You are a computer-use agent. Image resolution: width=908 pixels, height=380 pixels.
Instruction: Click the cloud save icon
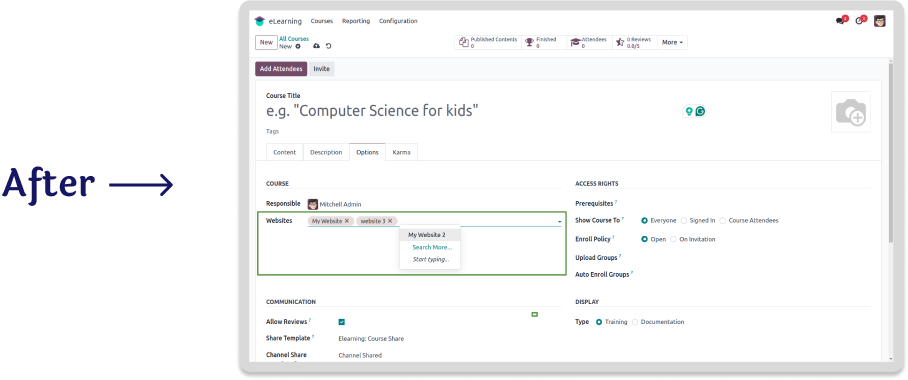click(x=316, y=46)
